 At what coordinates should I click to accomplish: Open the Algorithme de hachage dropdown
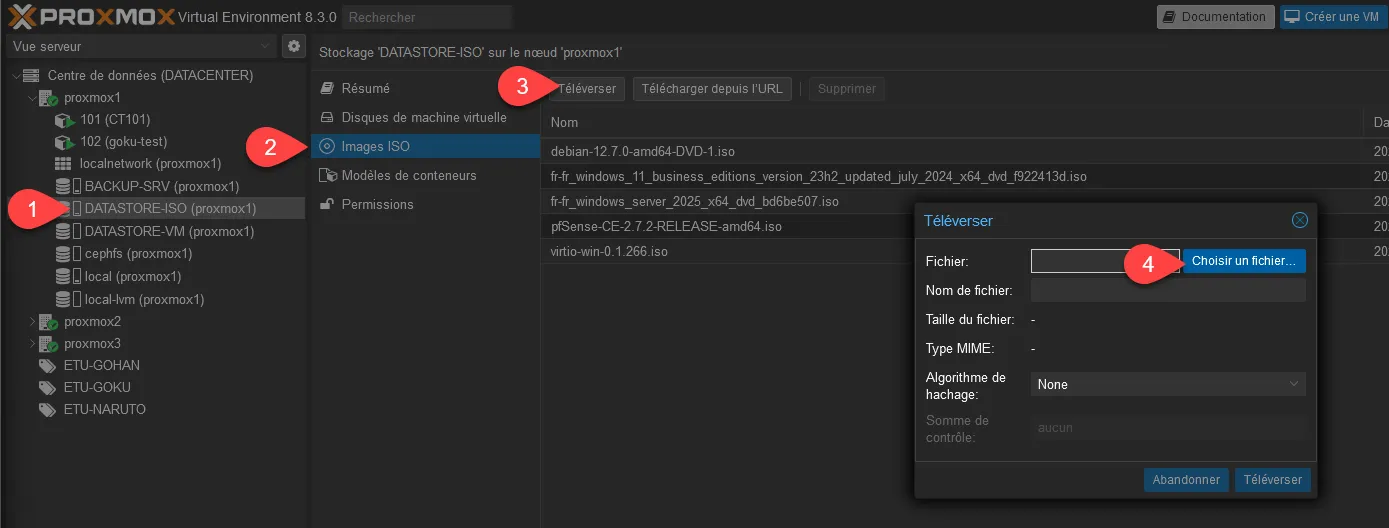tap(1167, 384)
